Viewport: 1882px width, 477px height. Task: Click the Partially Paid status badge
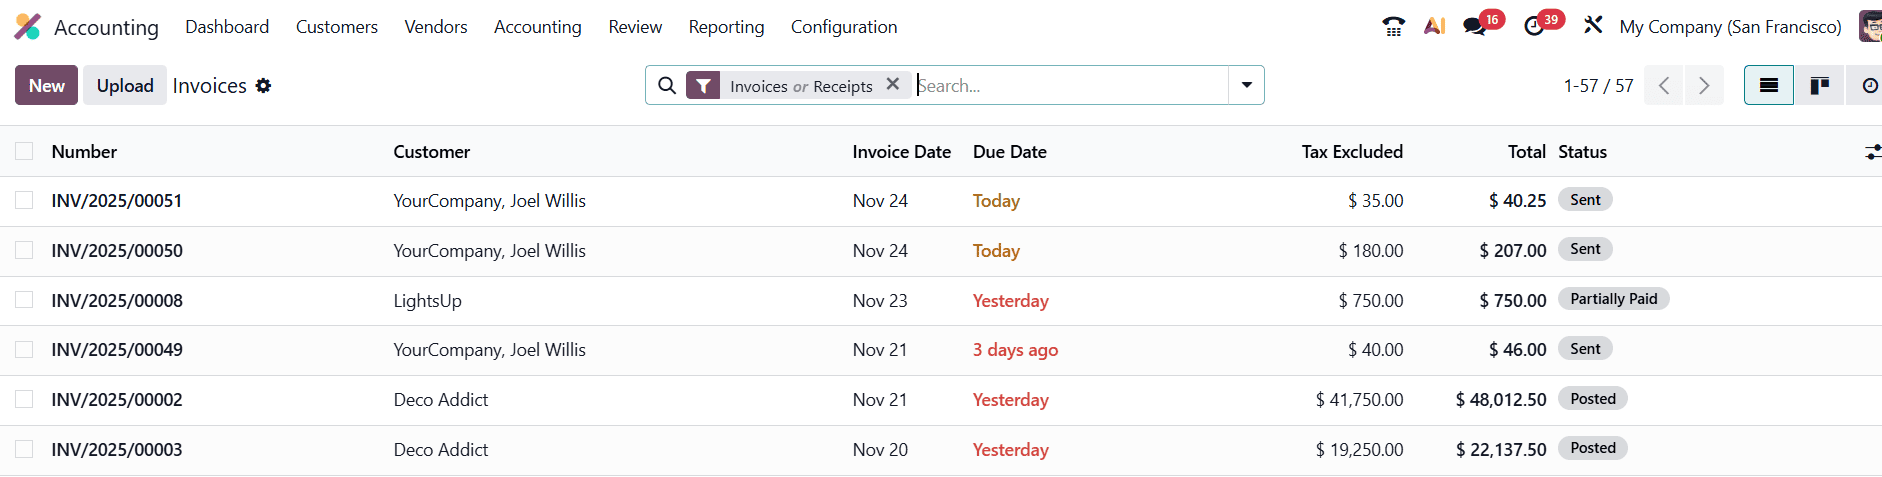pyautogui.click(x=1613, y=299)
